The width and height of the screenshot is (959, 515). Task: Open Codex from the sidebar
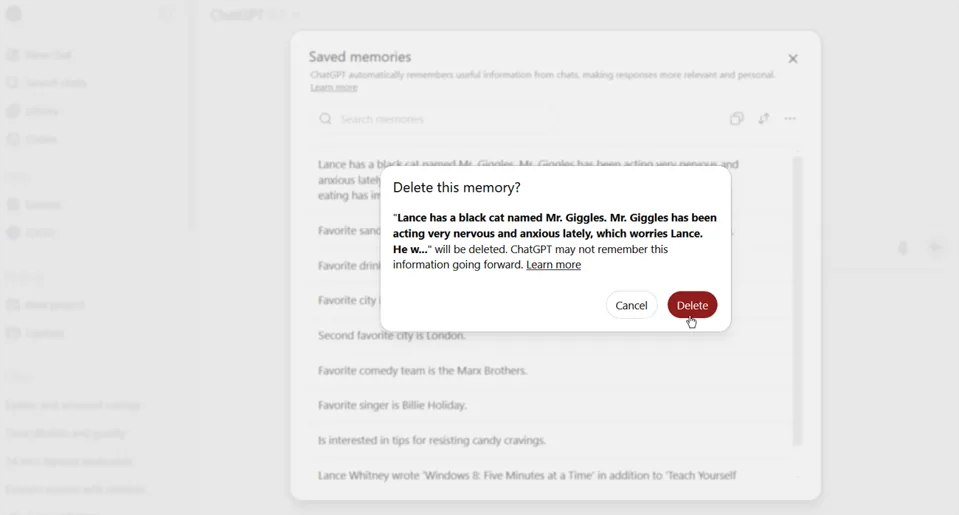[x=40, y=139]
